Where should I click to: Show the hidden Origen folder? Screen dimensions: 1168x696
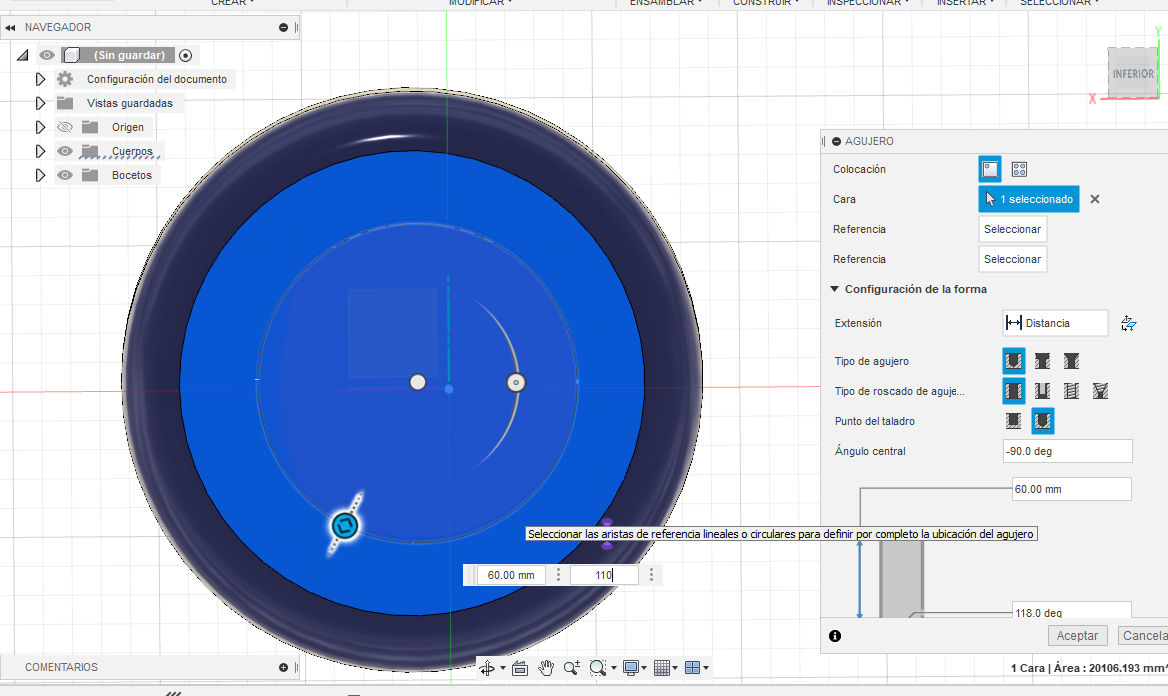65,127
